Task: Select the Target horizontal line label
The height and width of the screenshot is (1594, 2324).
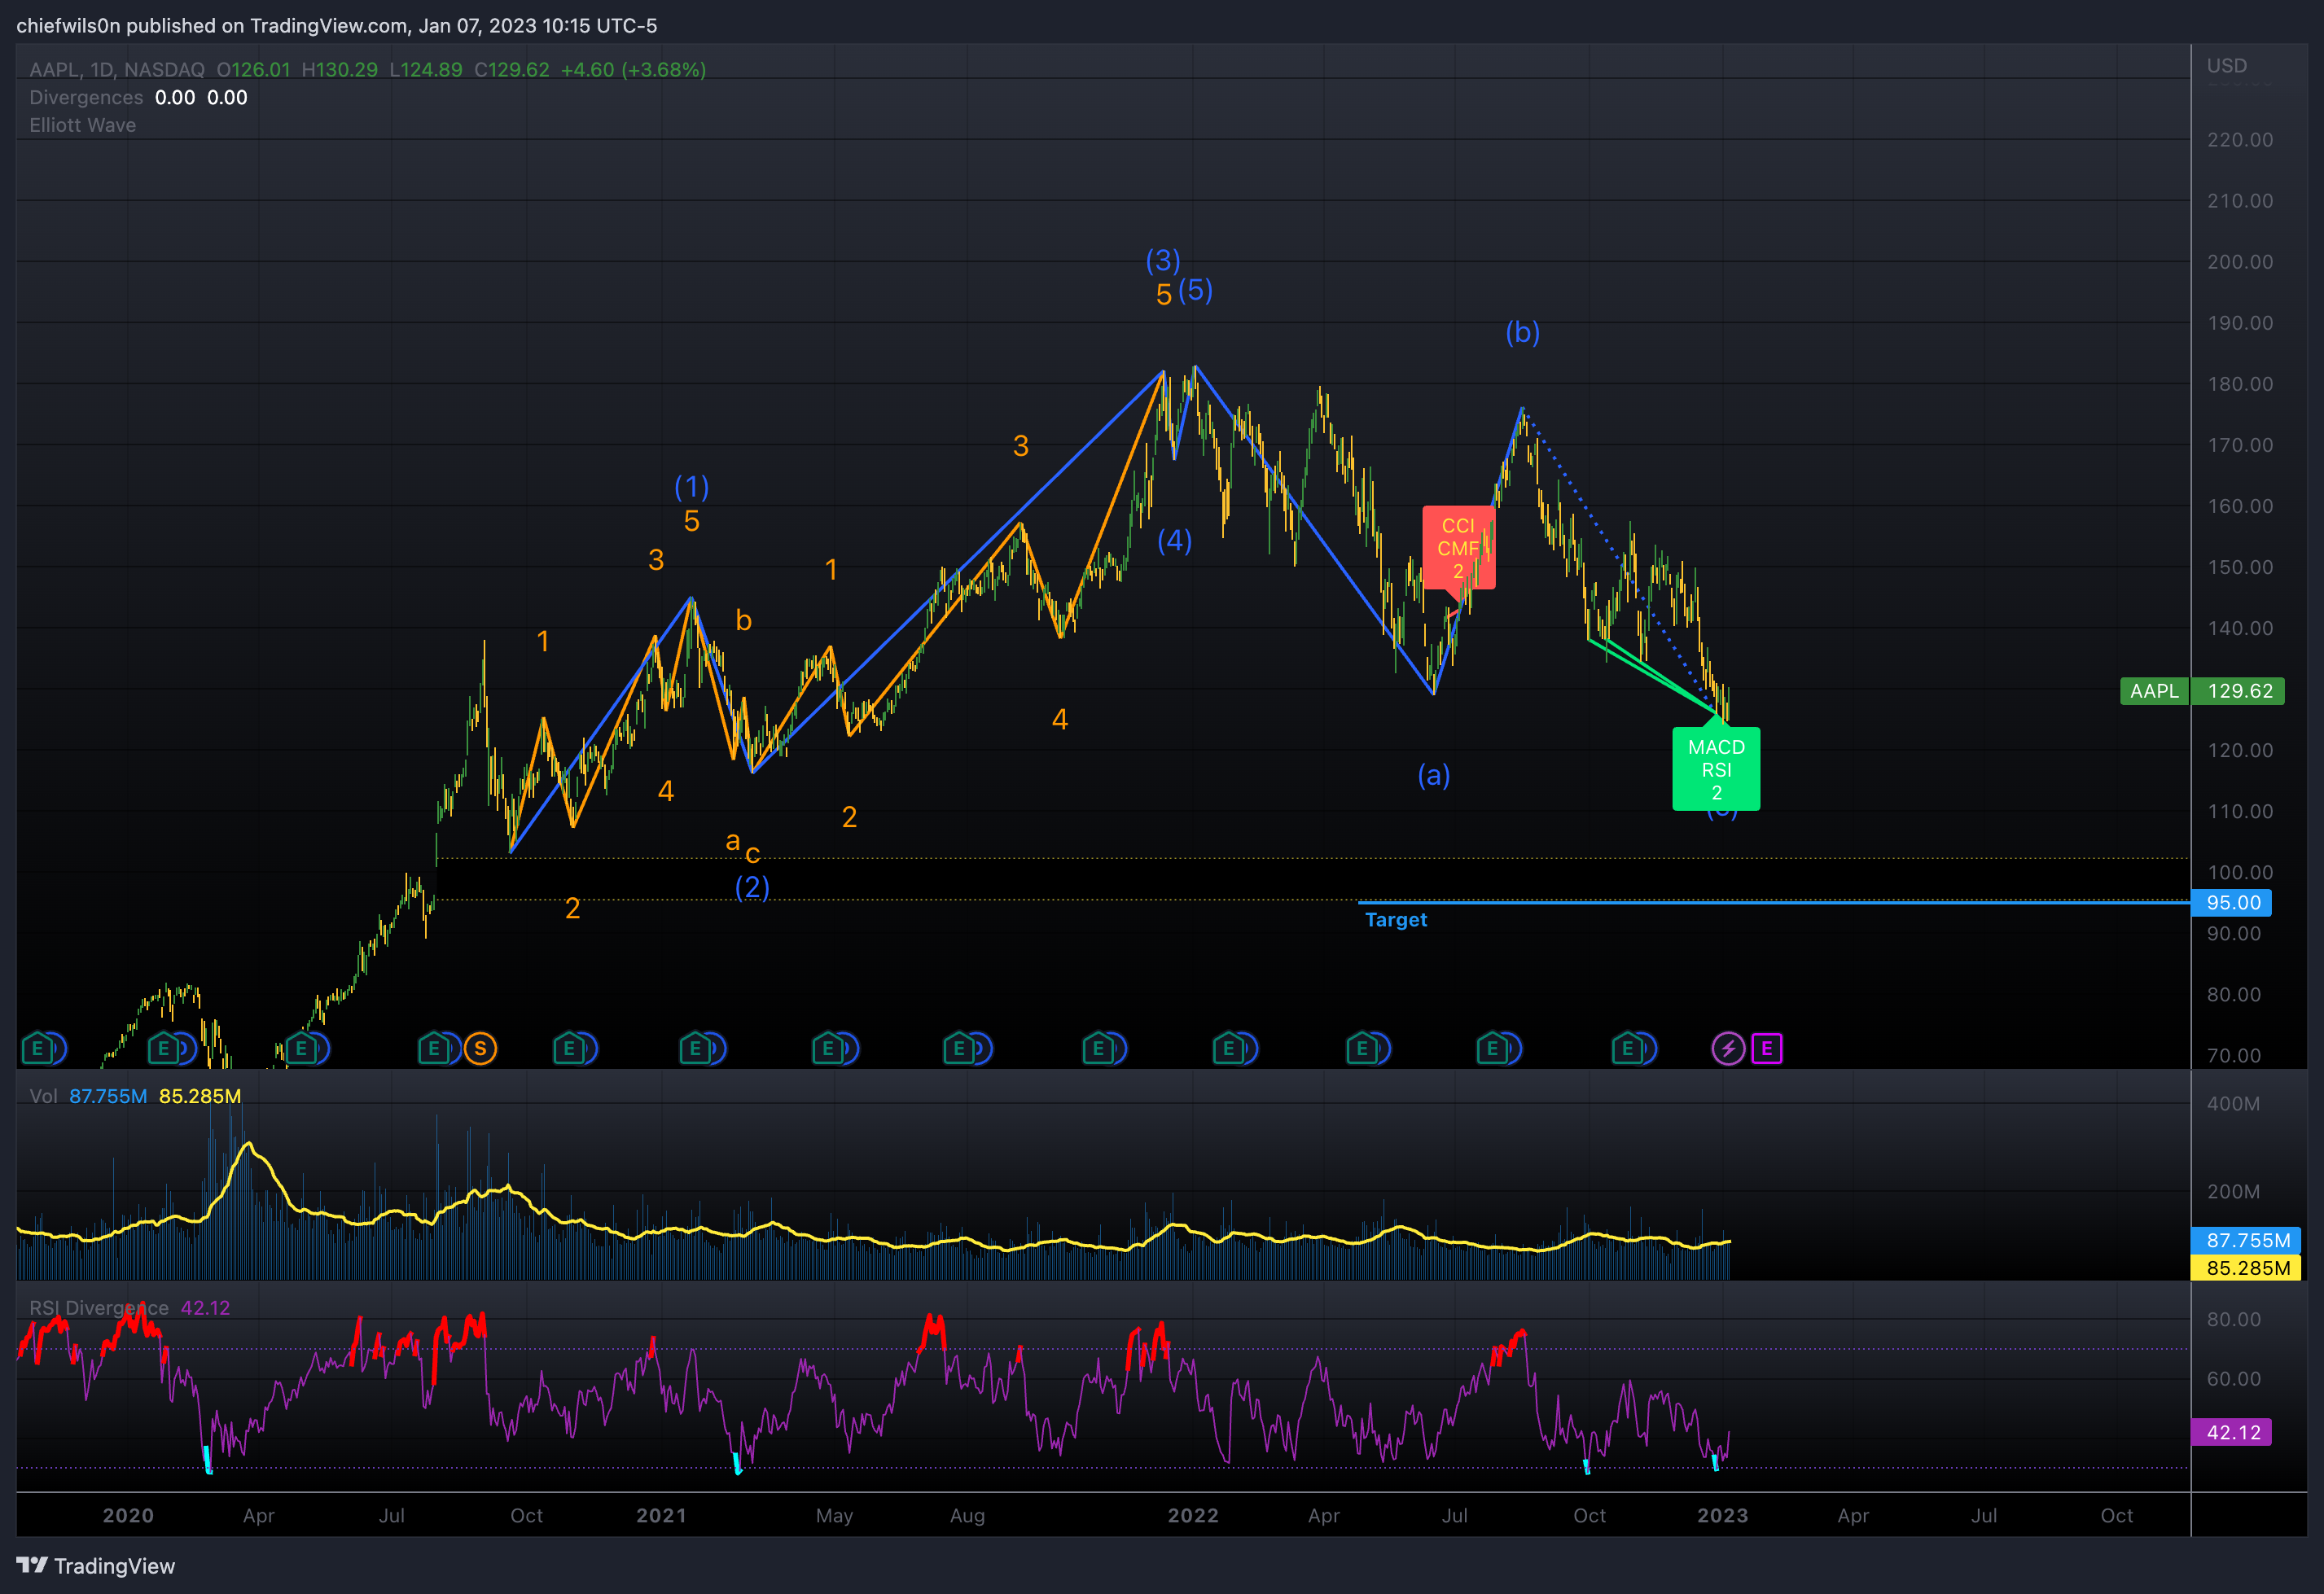Action: (x=1396, y=920)
